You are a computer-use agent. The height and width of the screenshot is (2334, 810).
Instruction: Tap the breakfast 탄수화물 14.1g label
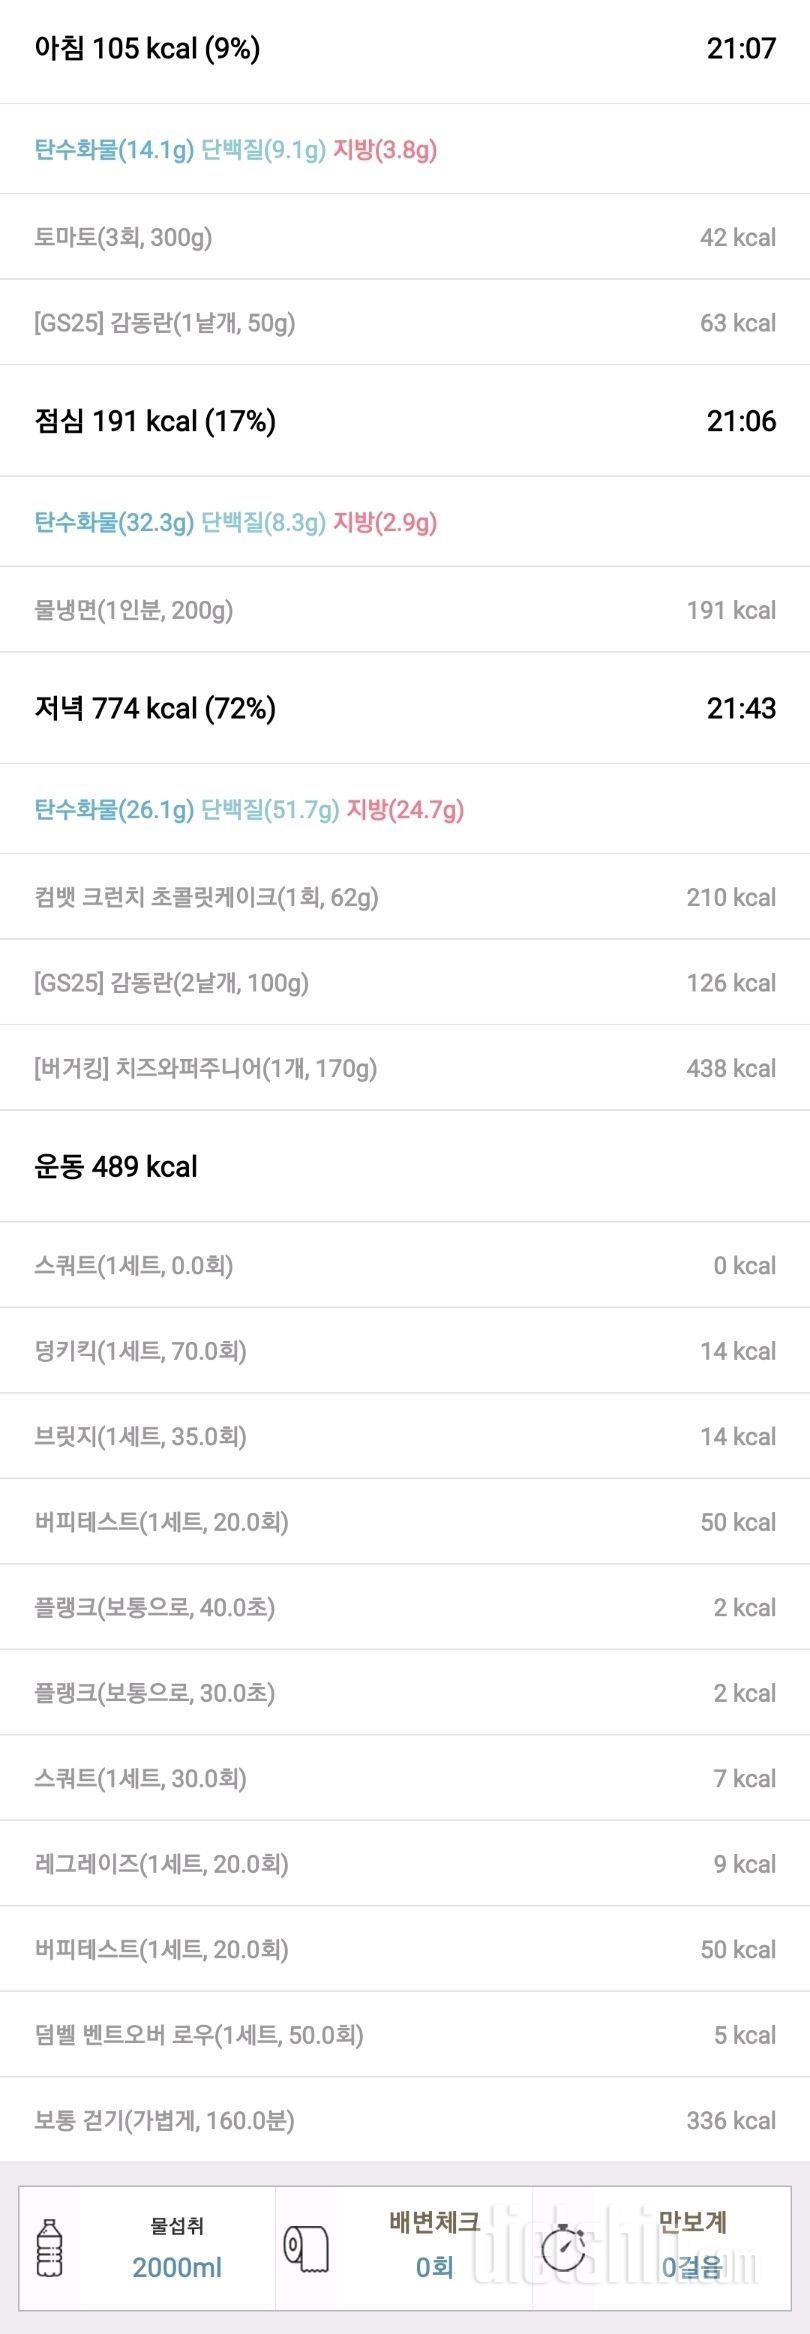point(114,150)
